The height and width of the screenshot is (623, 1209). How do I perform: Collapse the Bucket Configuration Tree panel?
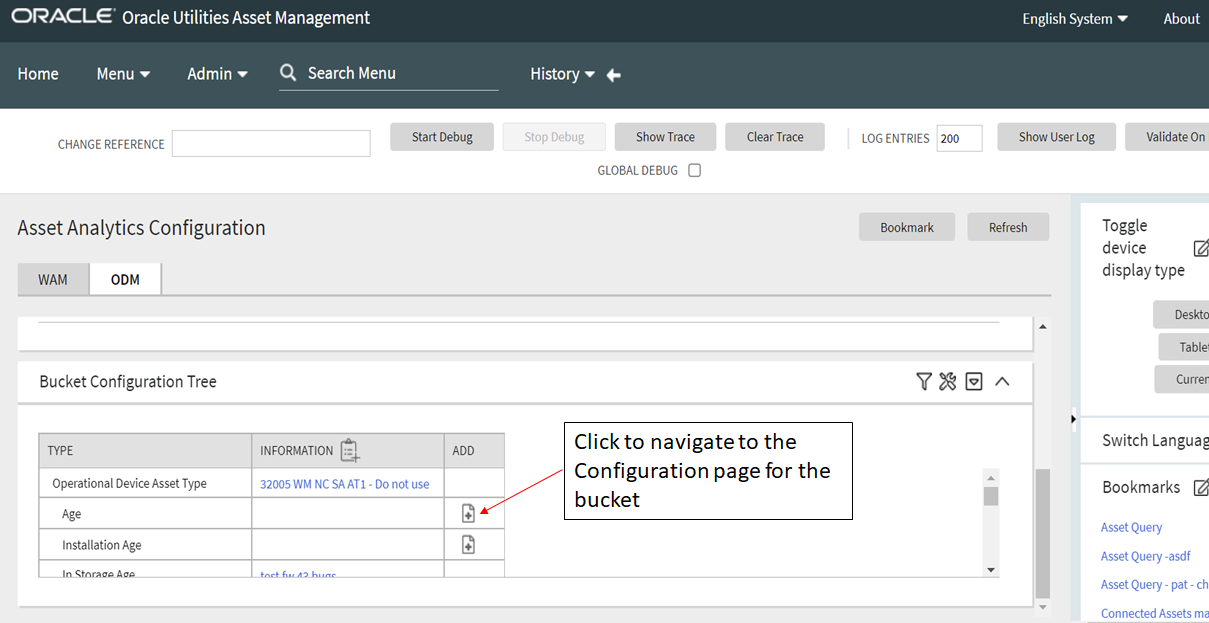1001,381
